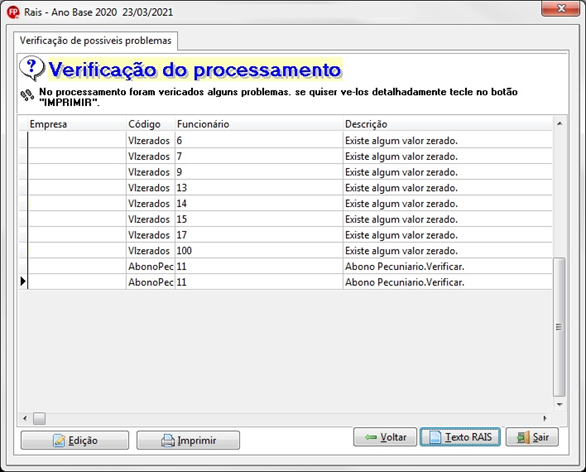The image size is (586, 472).
Task: Click the vertical scrollbar thumb
Action: [x=559, y=327]
